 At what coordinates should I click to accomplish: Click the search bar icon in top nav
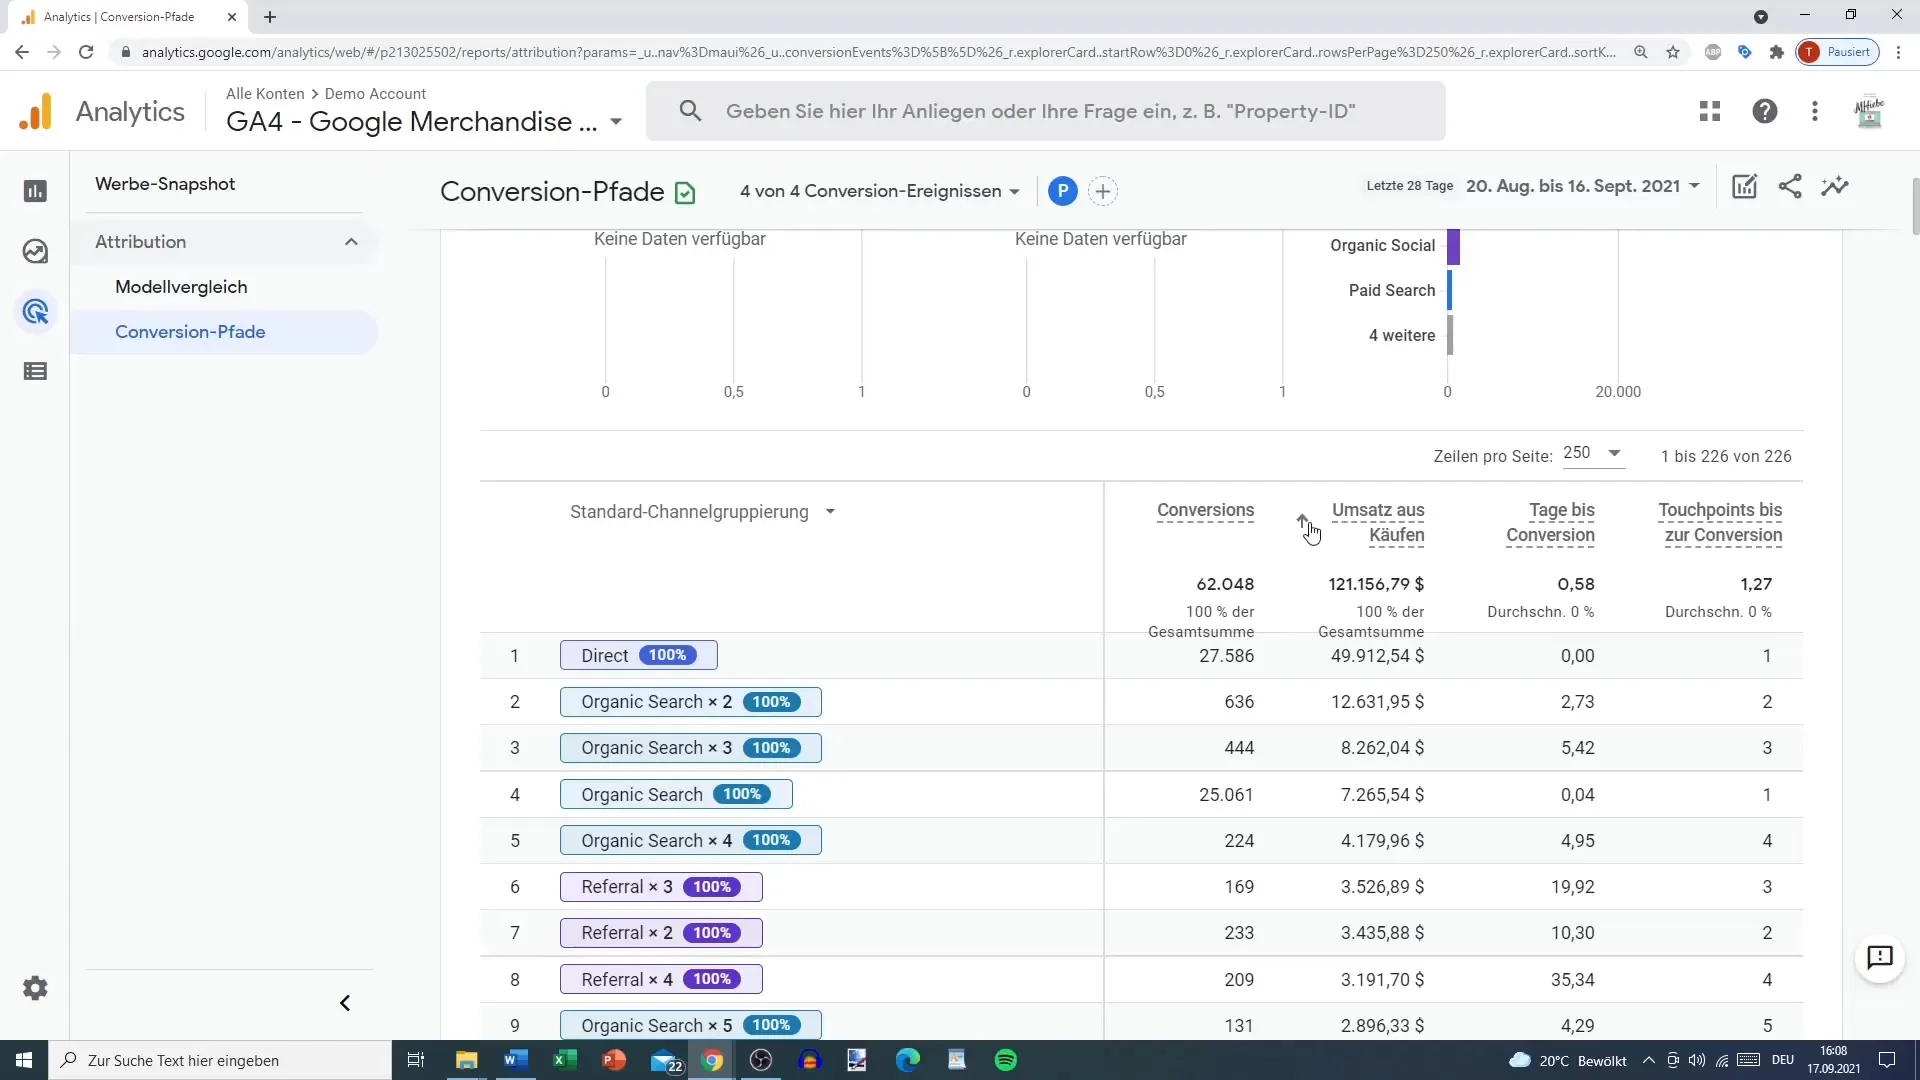click(690, 111)
